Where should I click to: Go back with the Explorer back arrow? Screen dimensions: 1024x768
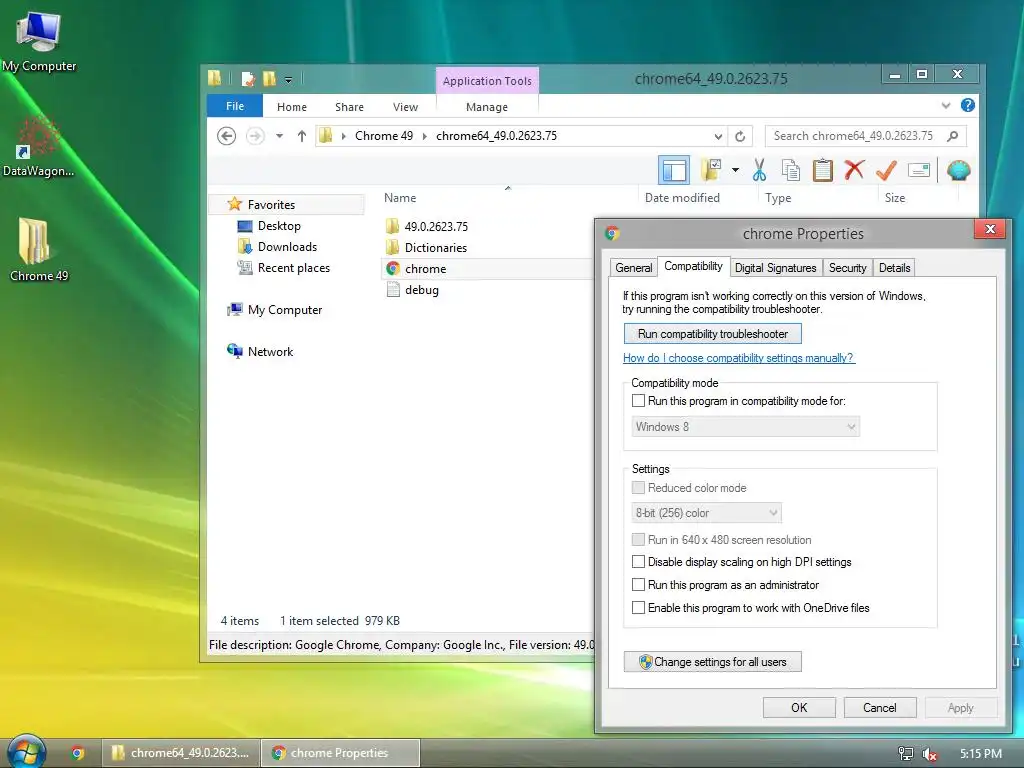(x=227, y=136)
